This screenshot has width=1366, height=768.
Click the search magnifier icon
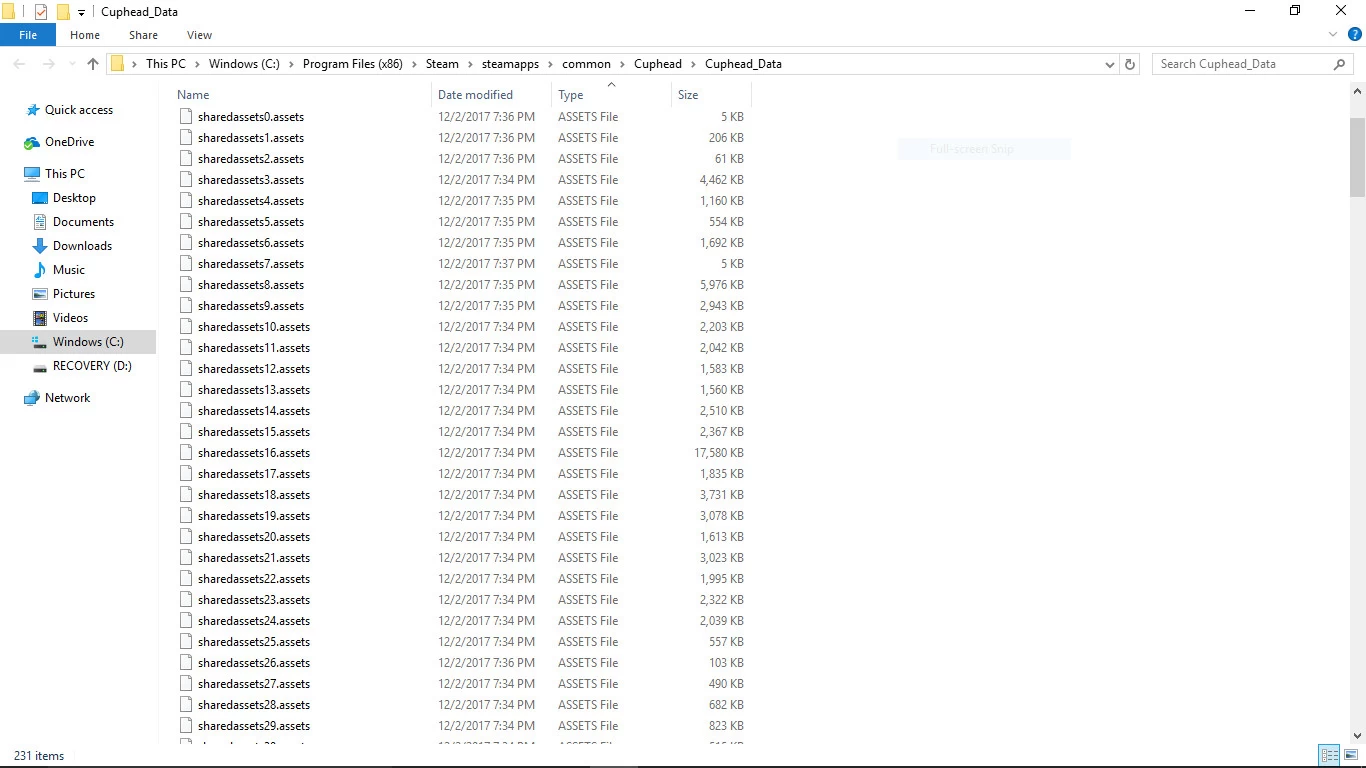(x=1340, y=64)
